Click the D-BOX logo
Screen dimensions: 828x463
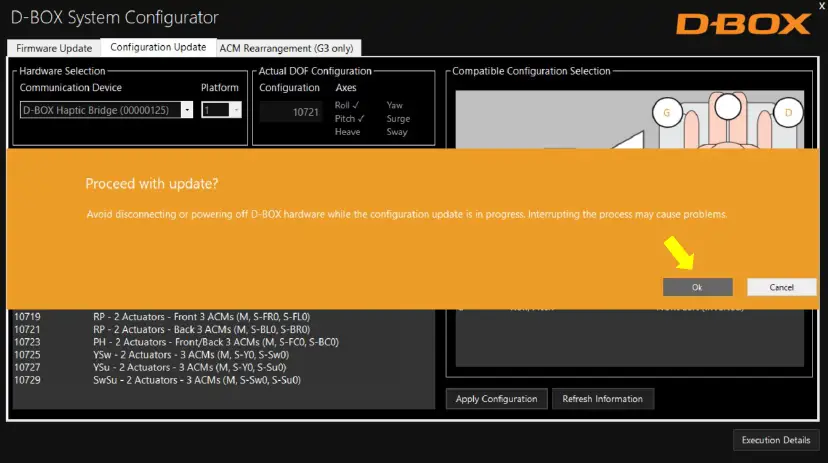(x=743, y=24)
